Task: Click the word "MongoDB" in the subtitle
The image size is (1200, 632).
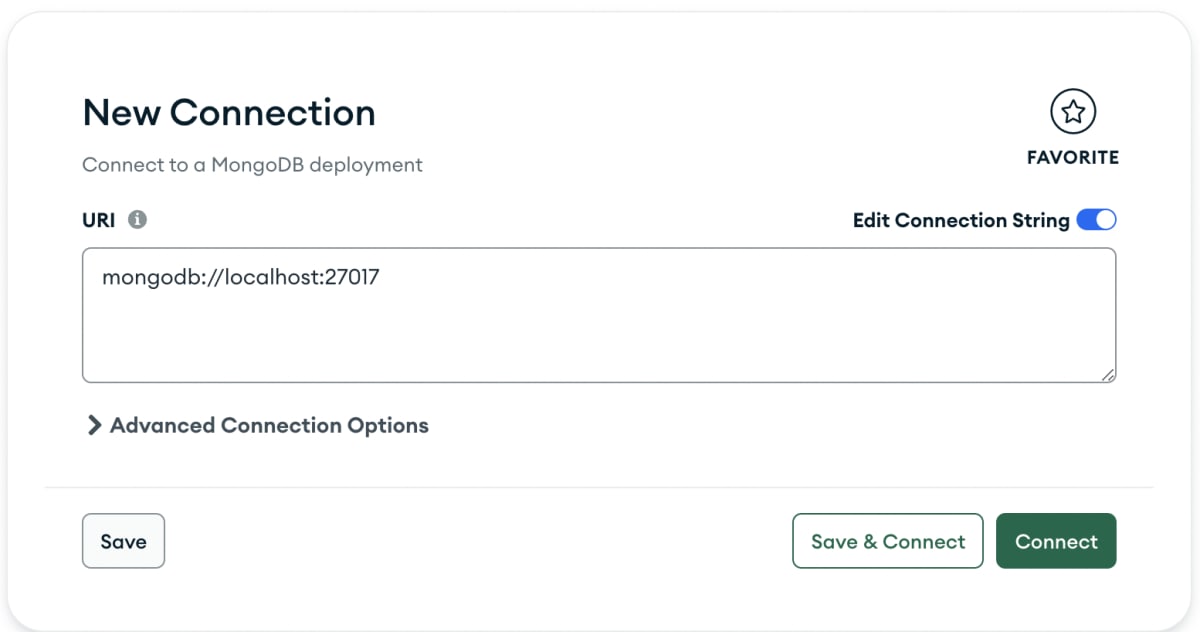Action: pyautogui.click(x=255, y=165)
